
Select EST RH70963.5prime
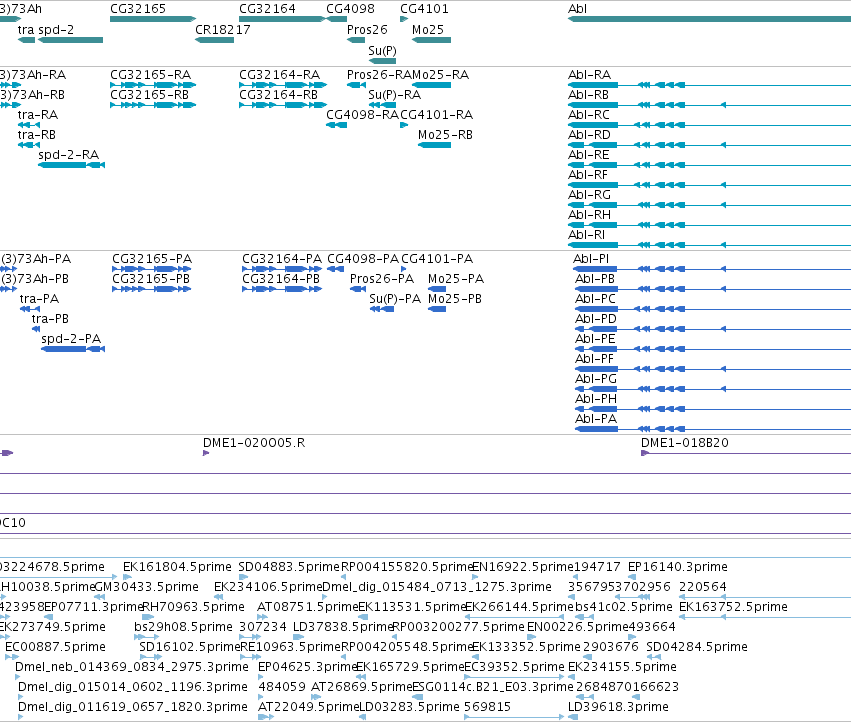(193, 607)
